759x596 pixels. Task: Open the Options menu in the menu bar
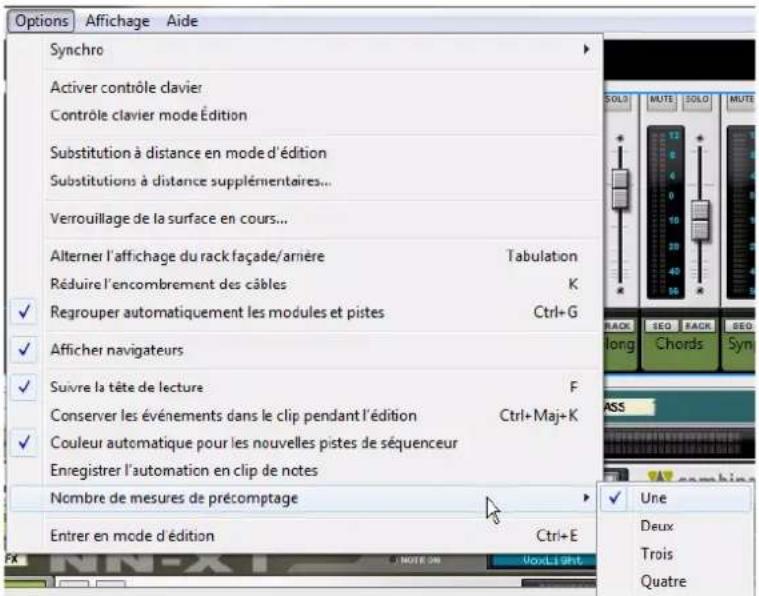(41, 21)
